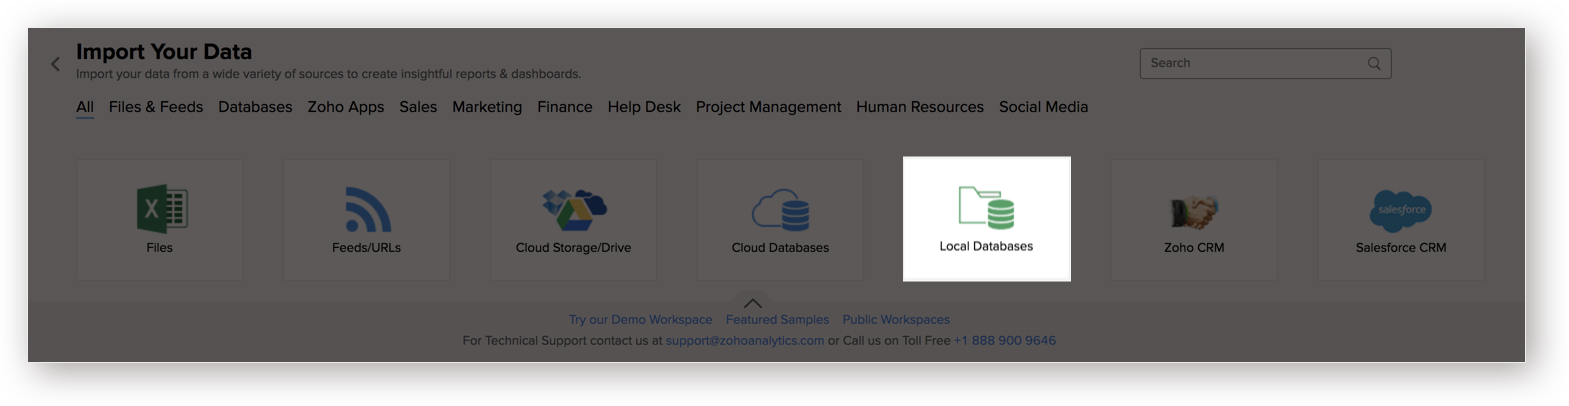The height and width of the screenshot is (406, 1569).
Task: Collapse the panel with the up chevron
Action: pos(753,303)
